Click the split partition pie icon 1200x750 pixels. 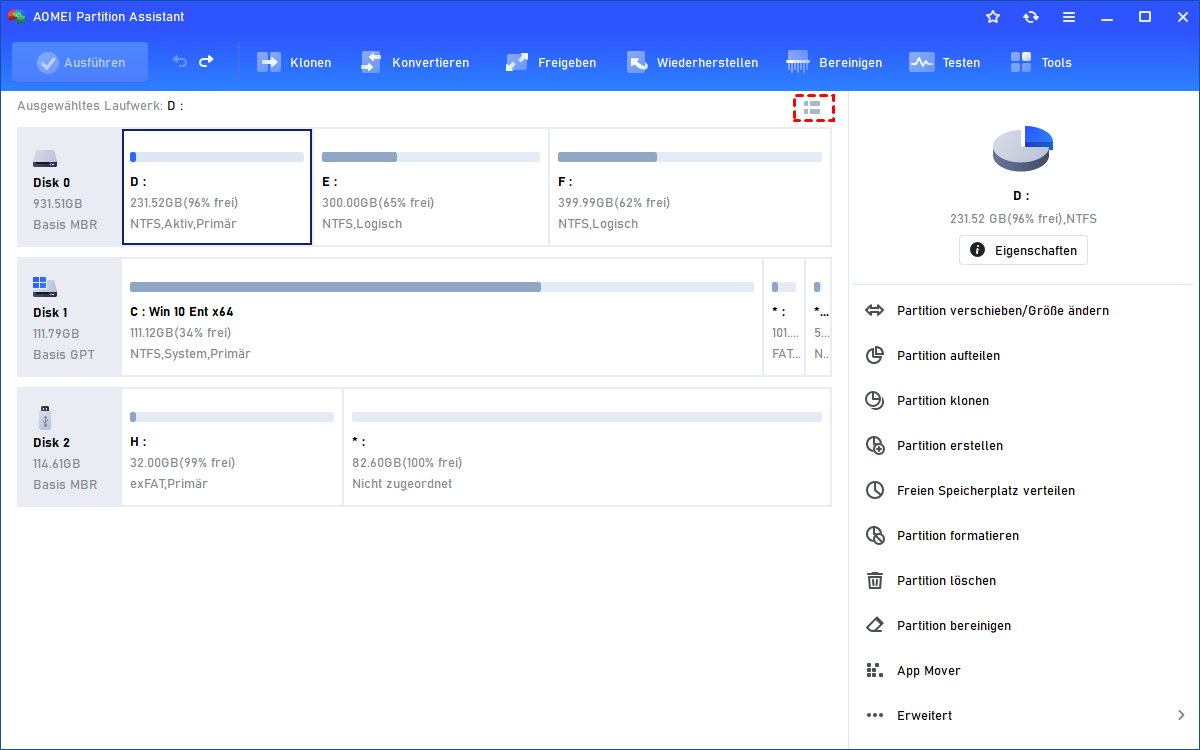click(x=875, y=356)
